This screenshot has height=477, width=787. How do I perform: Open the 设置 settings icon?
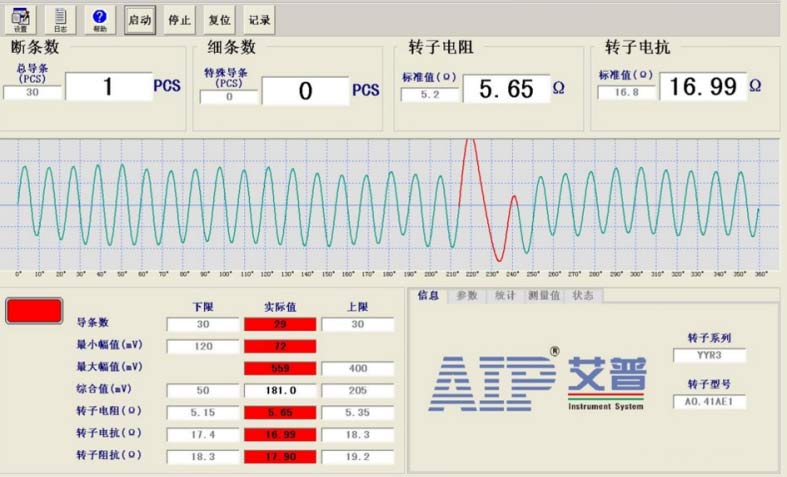pyautogui.click(x=20, y=19)
